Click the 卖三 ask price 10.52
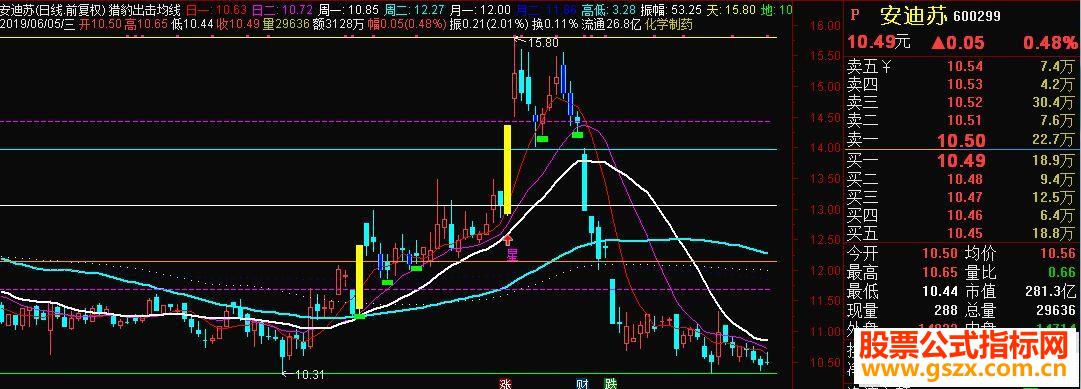Viewport: 1081px width, 389px height. click(963, 103)
